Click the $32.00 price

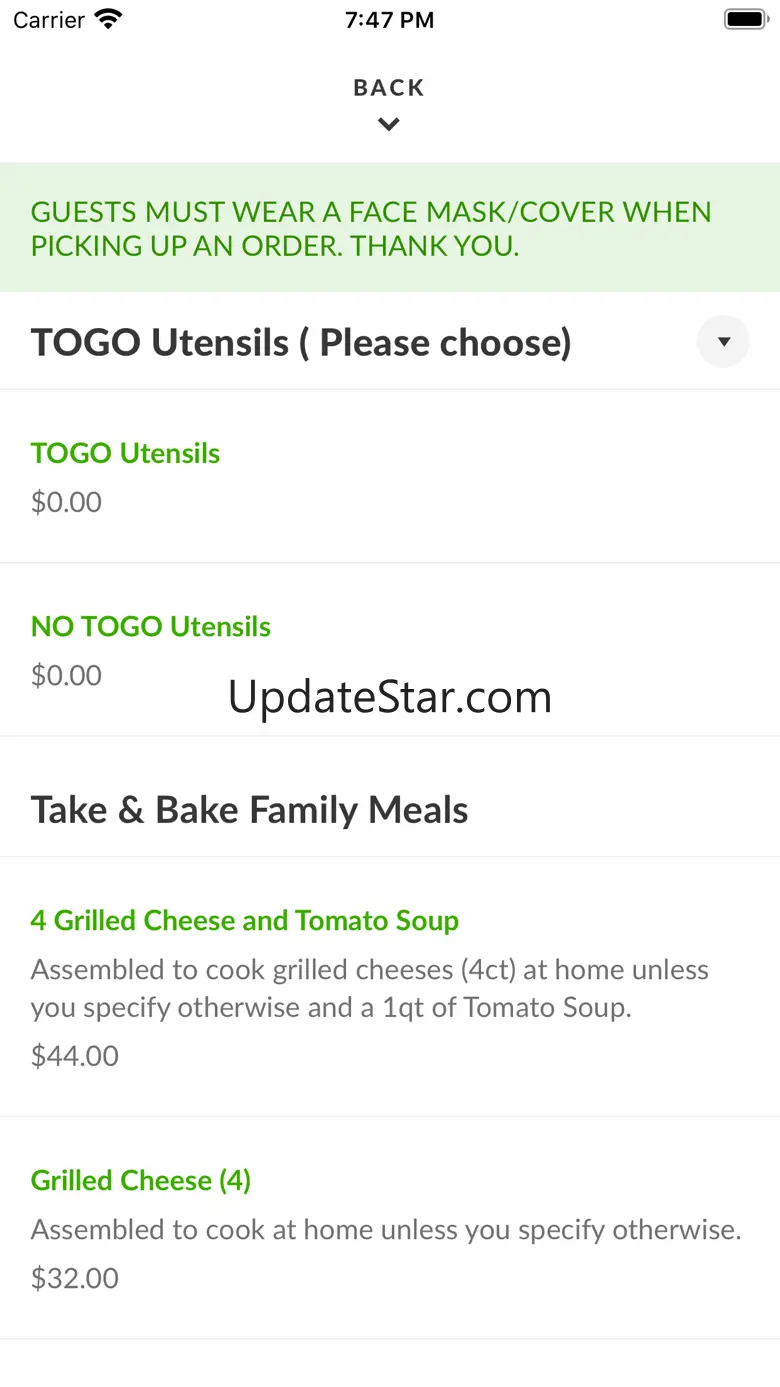coord(75,1278)
